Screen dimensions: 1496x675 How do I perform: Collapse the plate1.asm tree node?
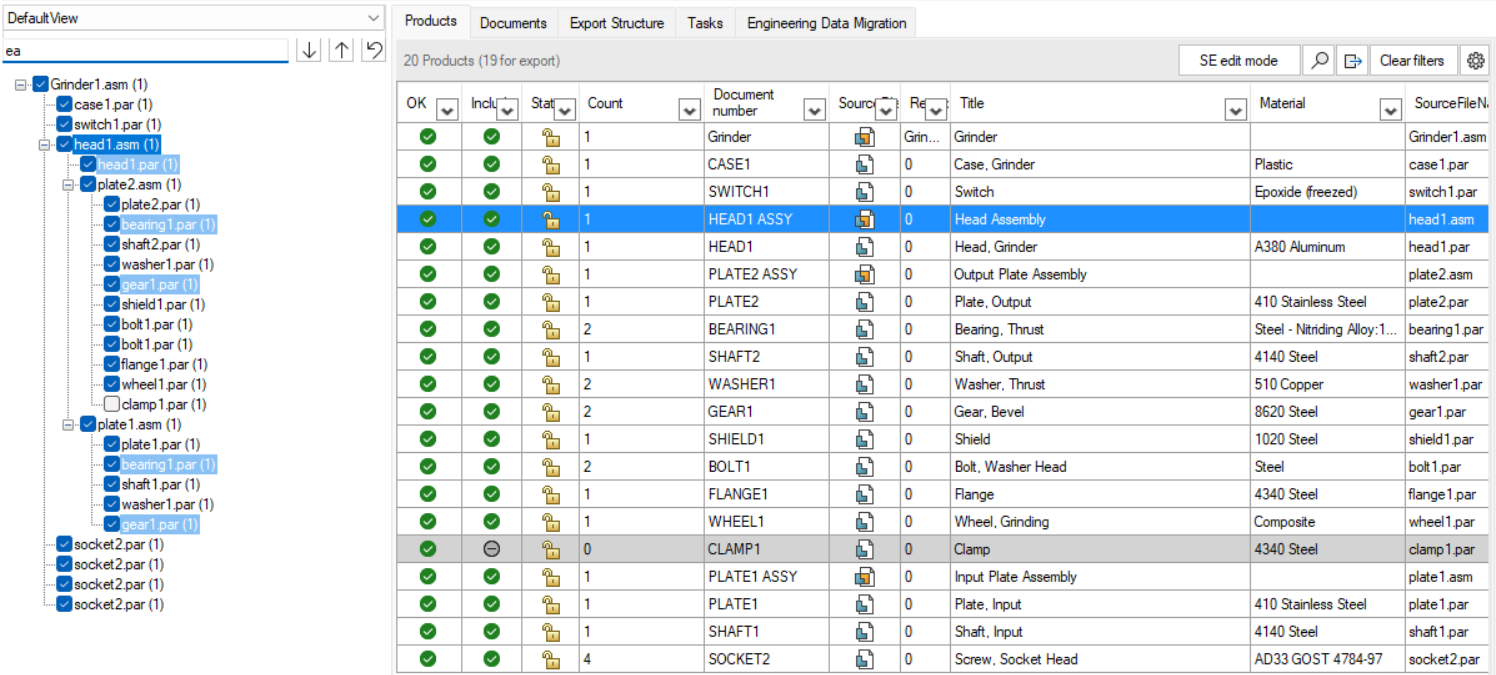[69, 425]
